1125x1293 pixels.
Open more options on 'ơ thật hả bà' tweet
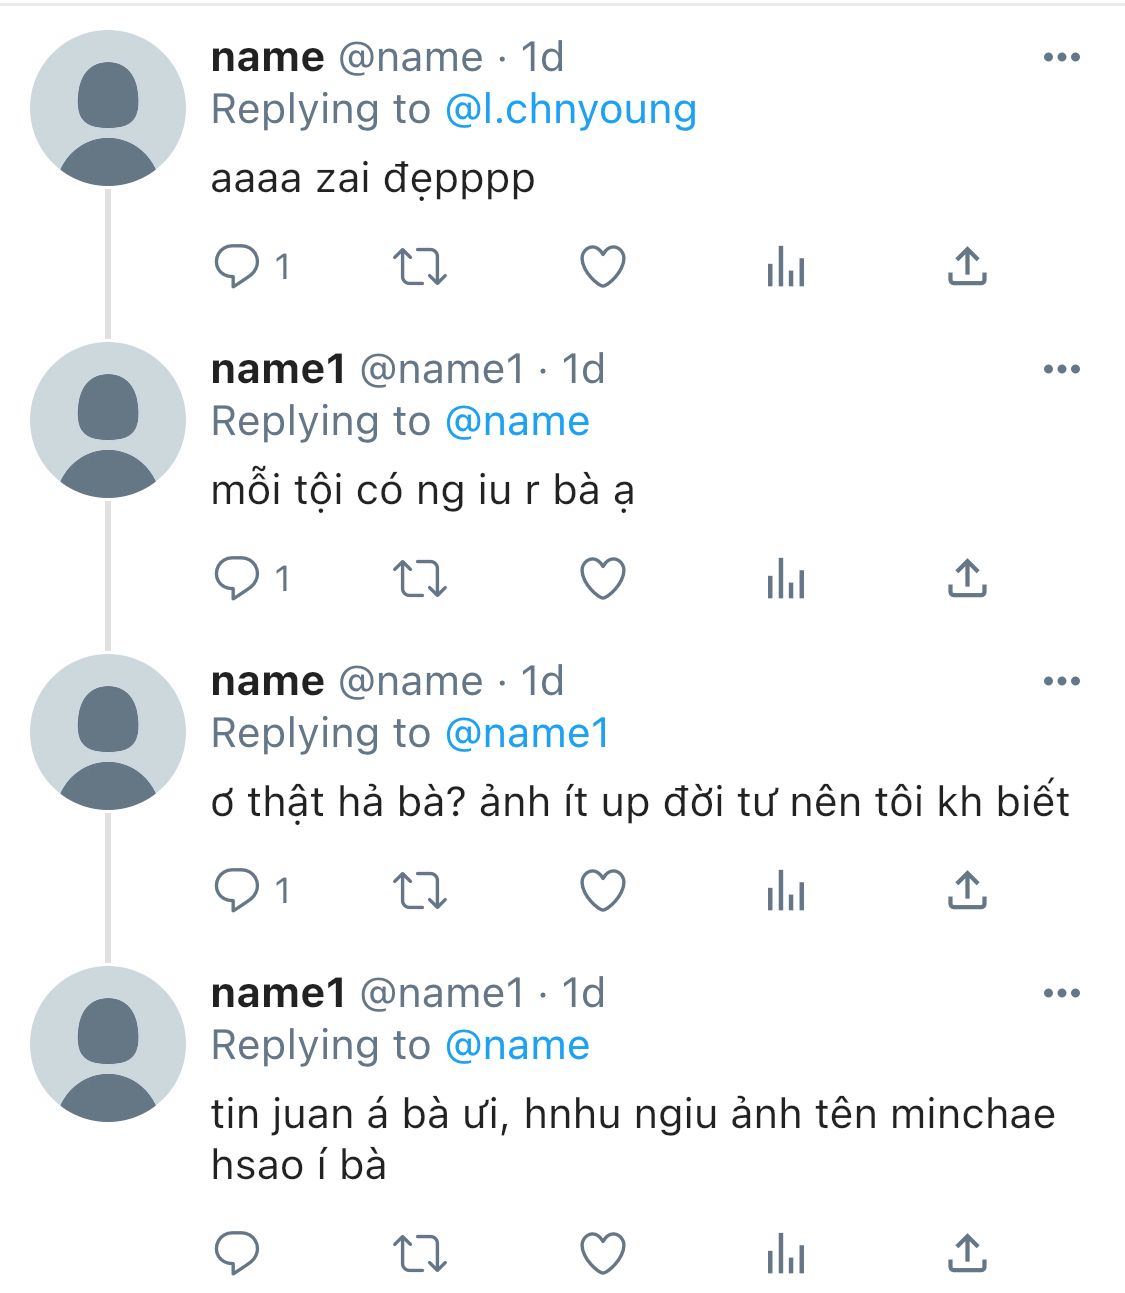point(1061,681)
